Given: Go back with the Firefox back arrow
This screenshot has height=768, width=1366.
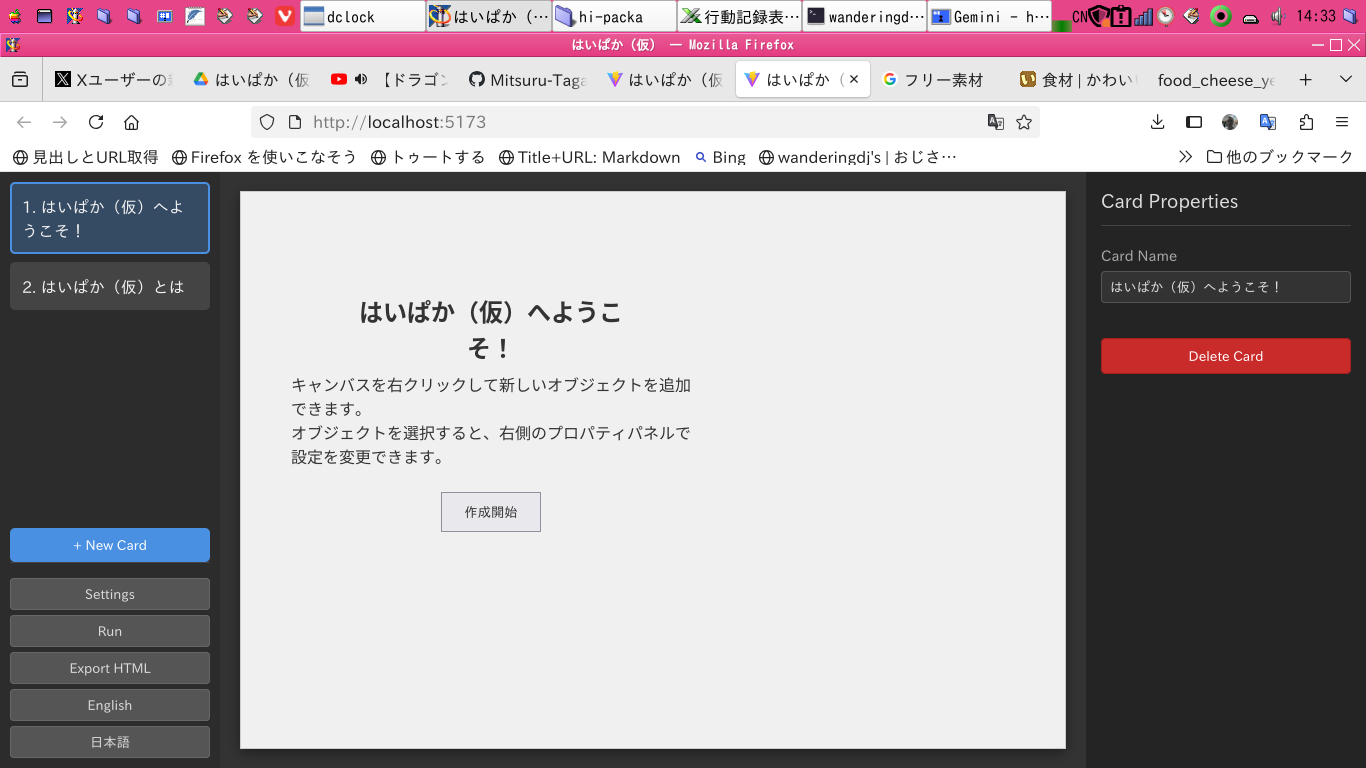Looking at the screenshot, I should point(24,122).
